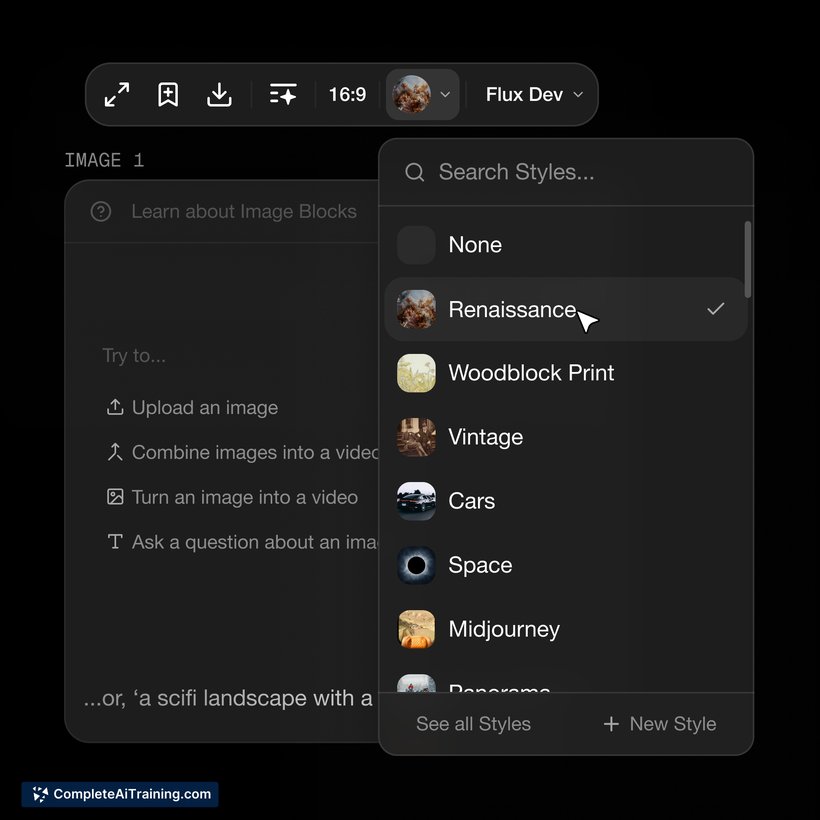Click the upload arrow icon
820x820 pixels.
pyautogui.click(x=115, y=407)
